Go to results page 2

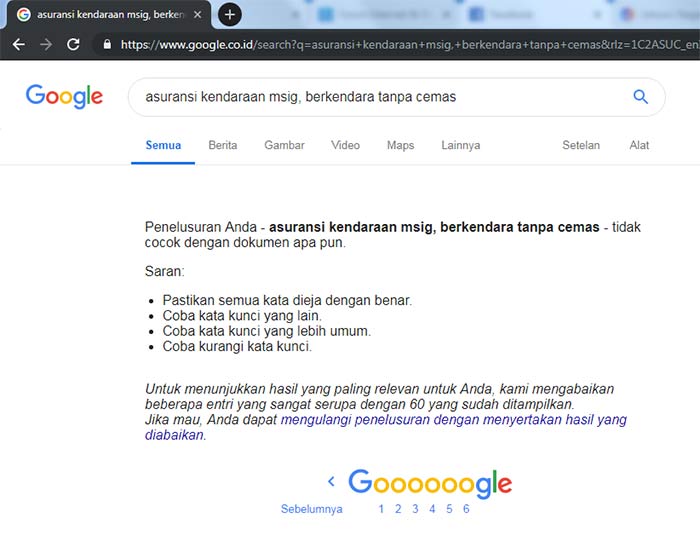[x=398, y=509]
